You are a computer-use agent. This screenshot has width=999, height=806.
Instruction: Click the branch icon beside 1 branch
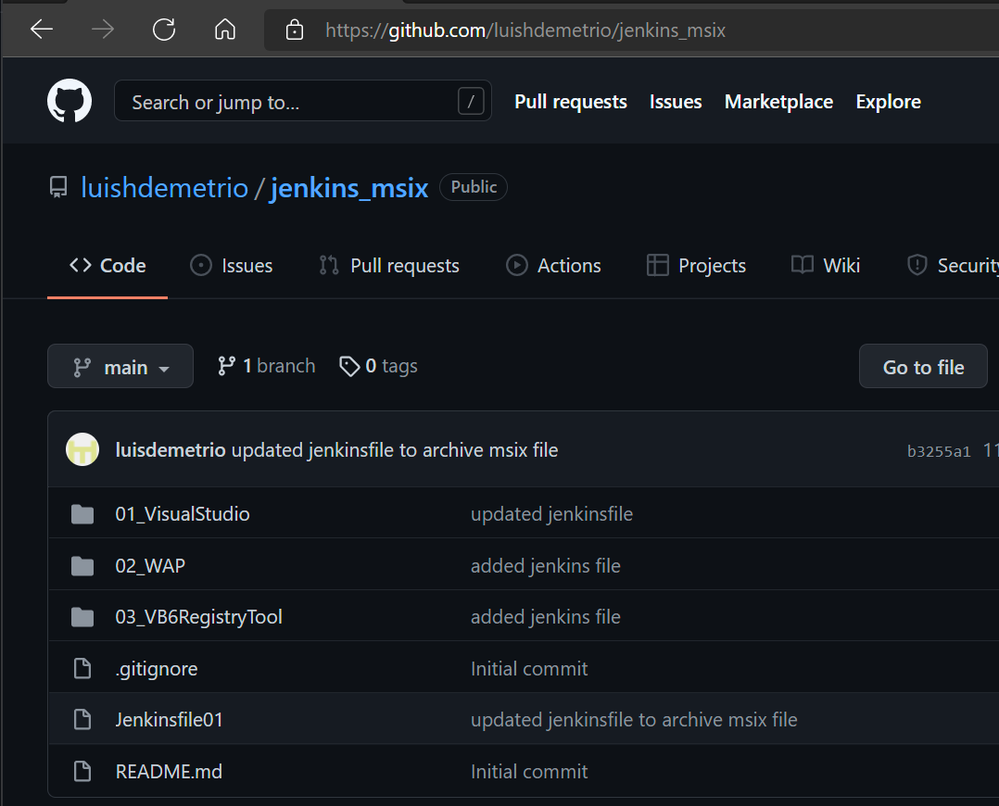[x=226, y=366]
